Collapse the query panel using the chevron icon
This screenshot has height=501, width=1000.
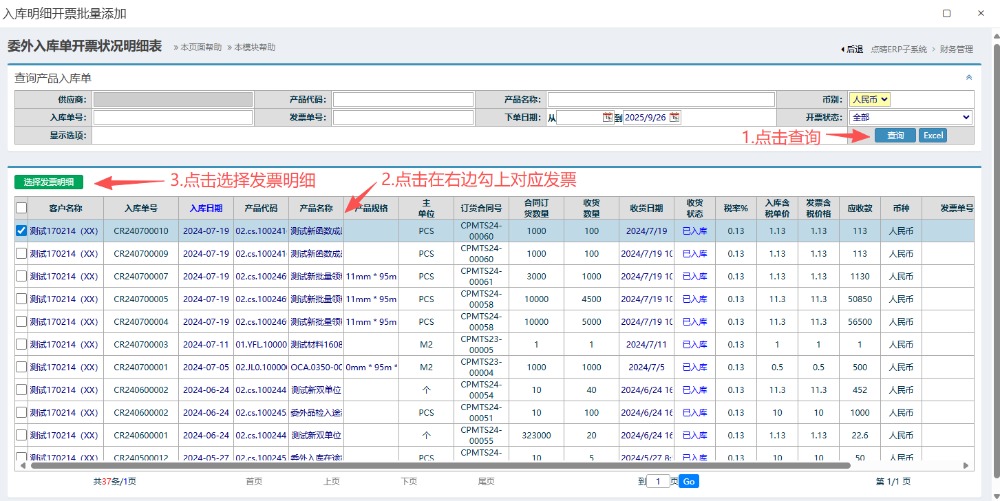point(968,77)
